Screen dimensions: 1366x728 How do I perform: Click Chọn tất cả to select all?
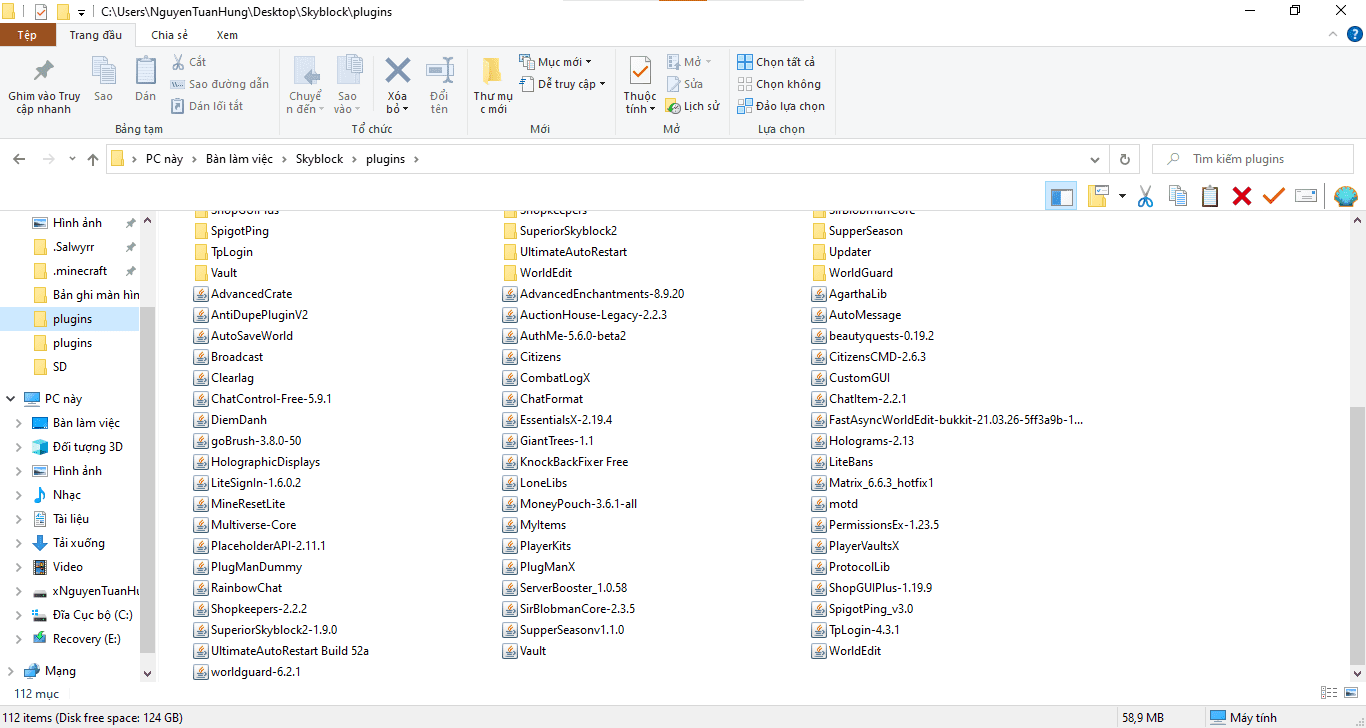tap(776, 62)
